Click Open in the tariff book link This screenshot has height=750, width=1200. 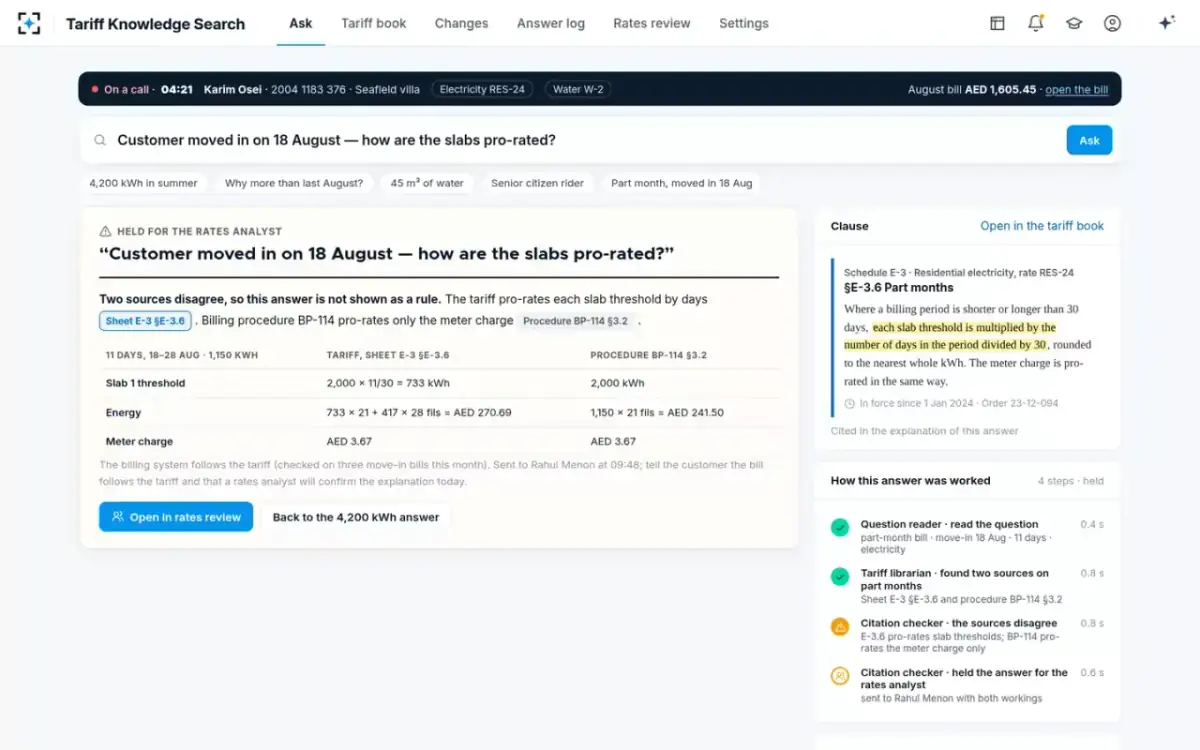point(1042,226)
